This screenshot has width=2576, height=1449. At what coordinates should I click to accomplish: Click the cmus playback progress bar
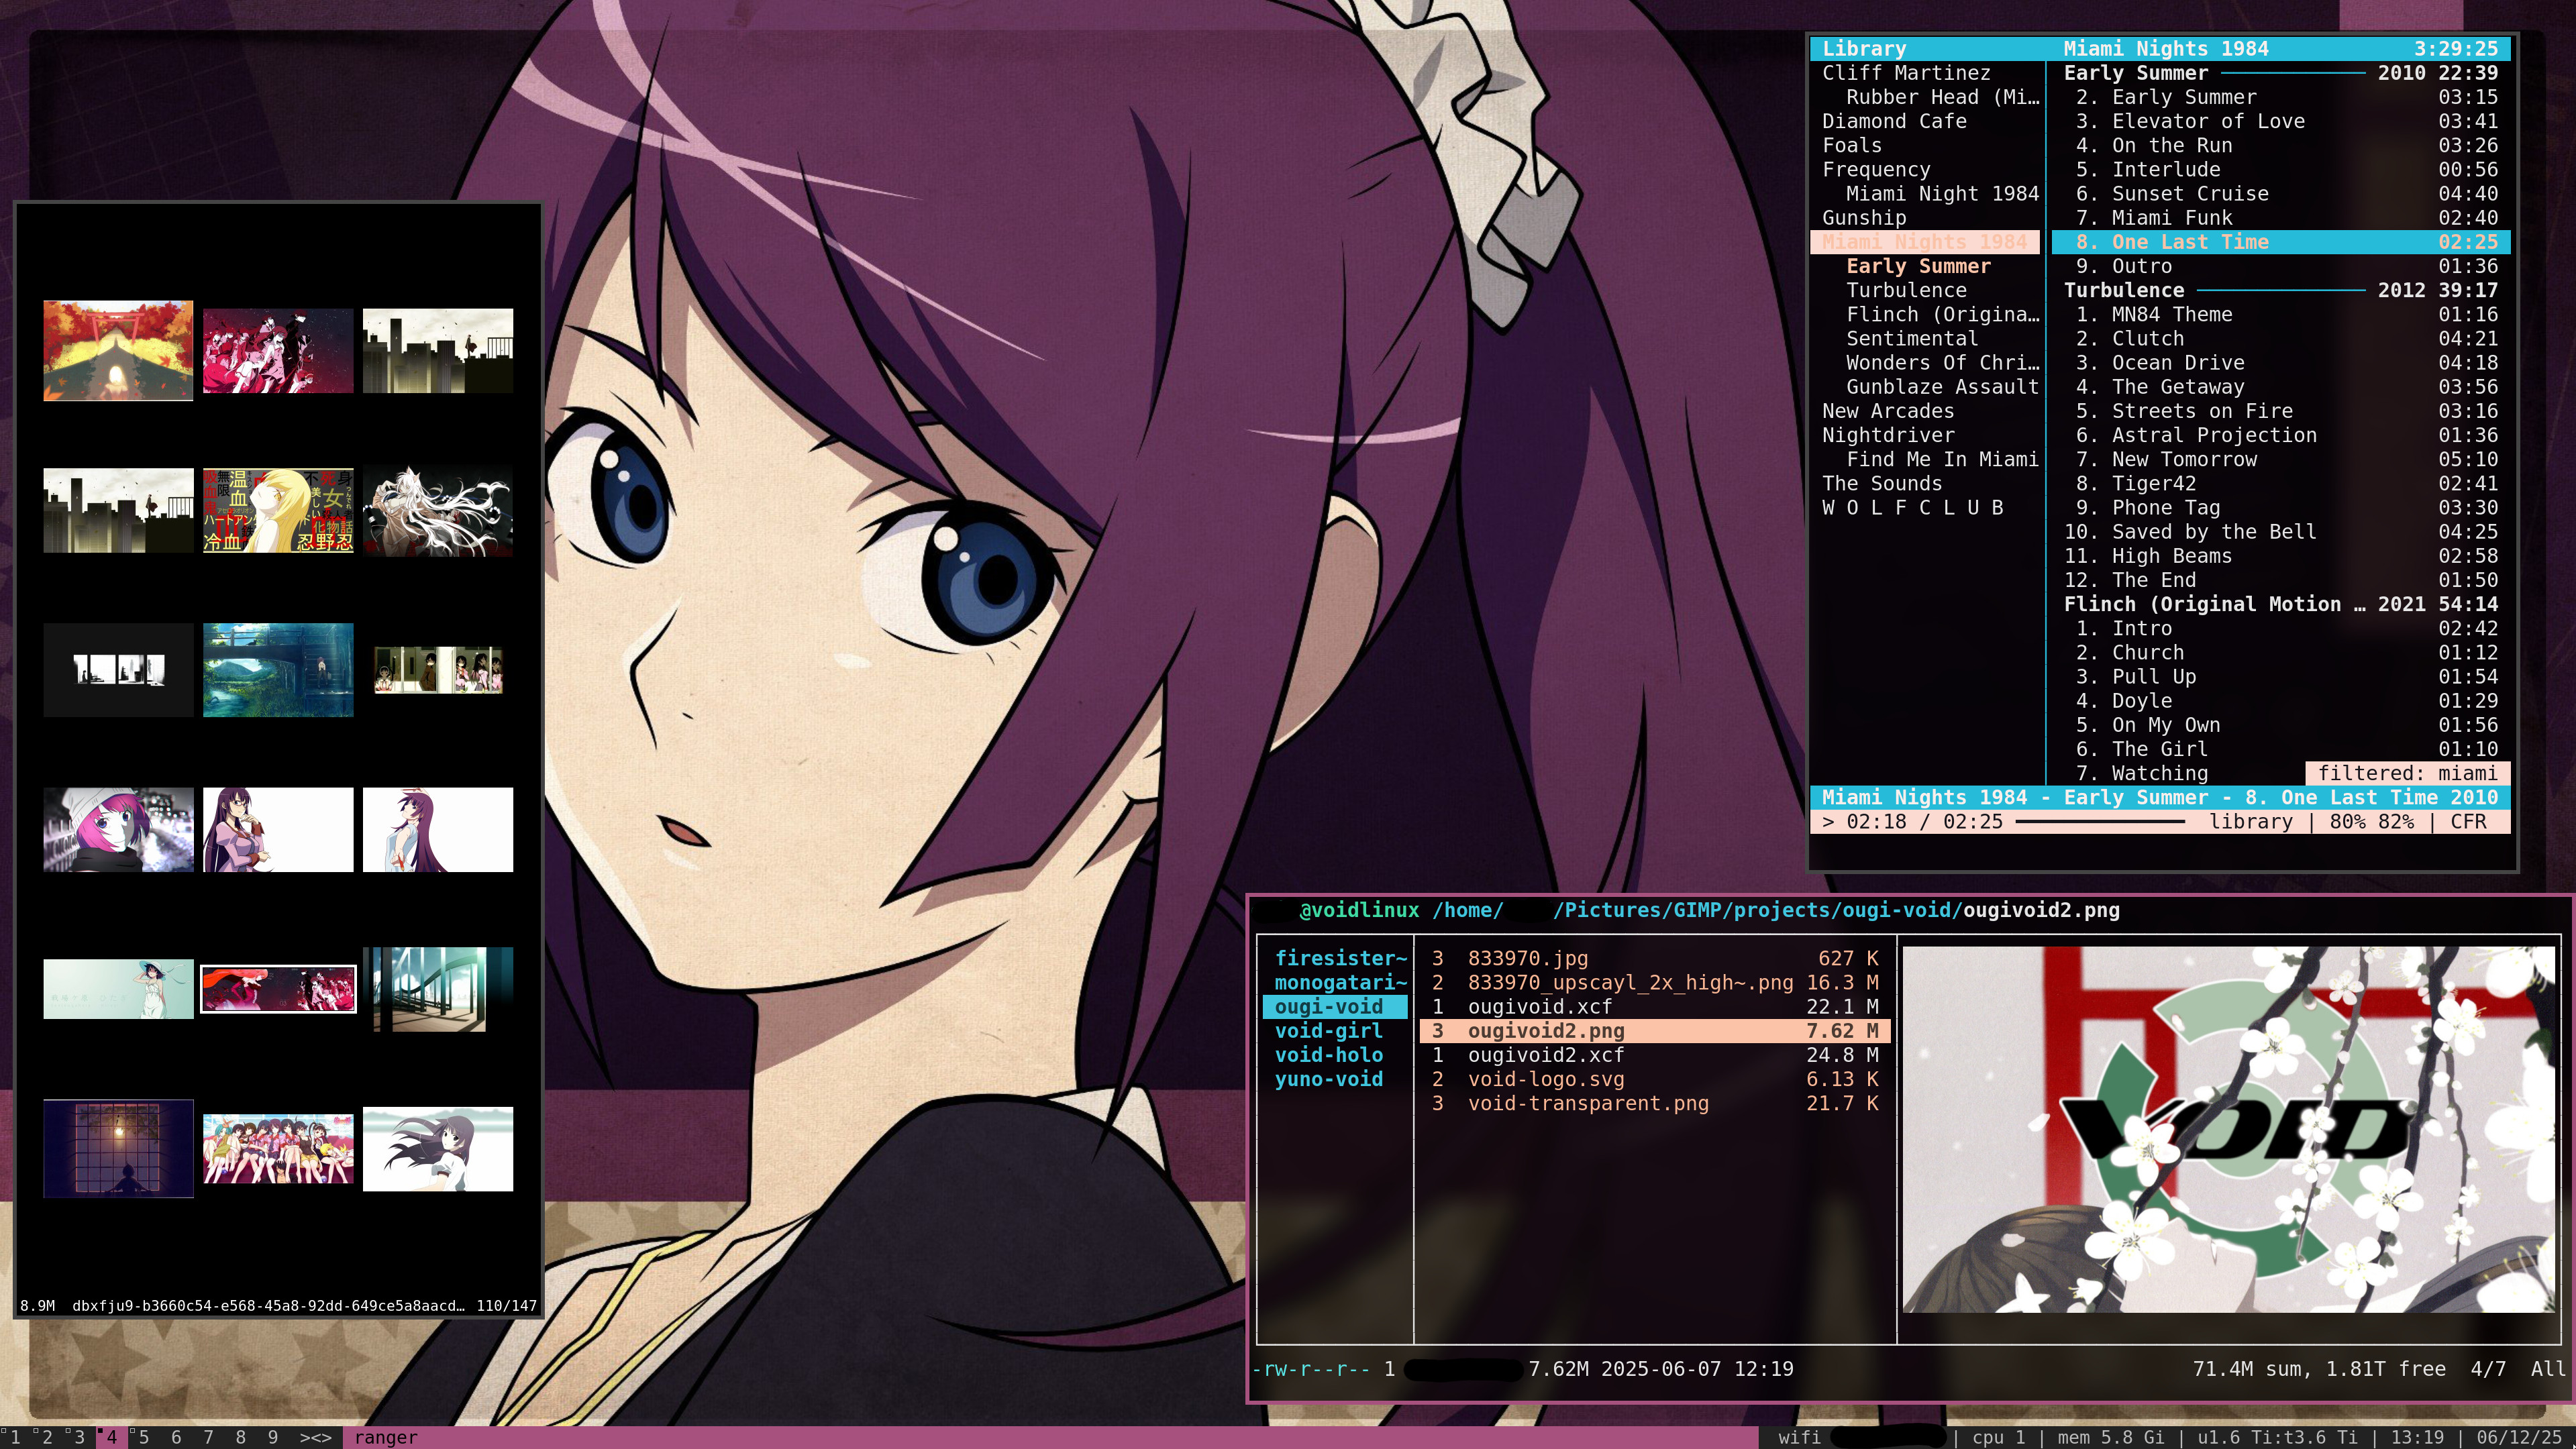(2100, 822)
